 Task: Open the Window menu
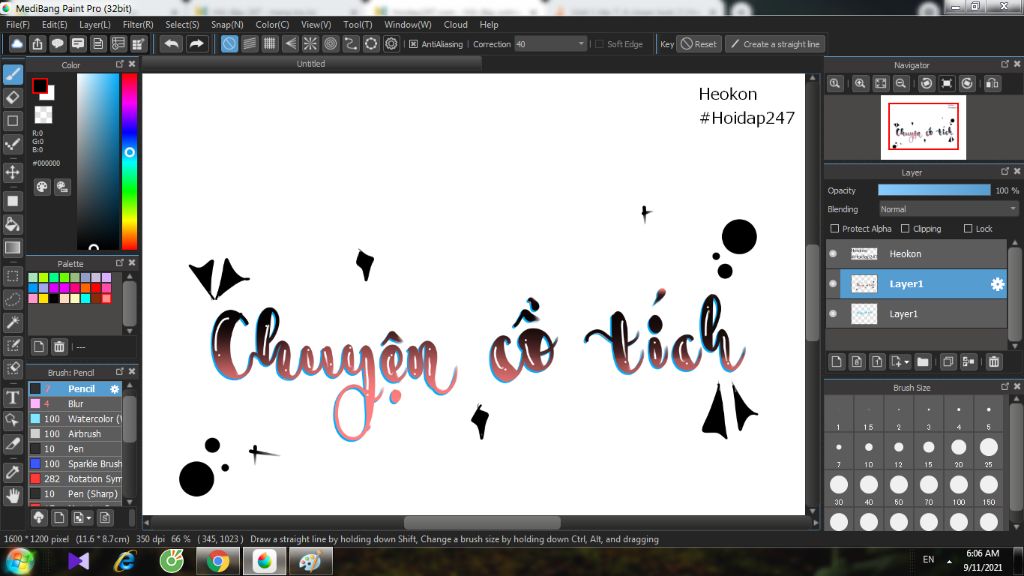pos(408,25)
